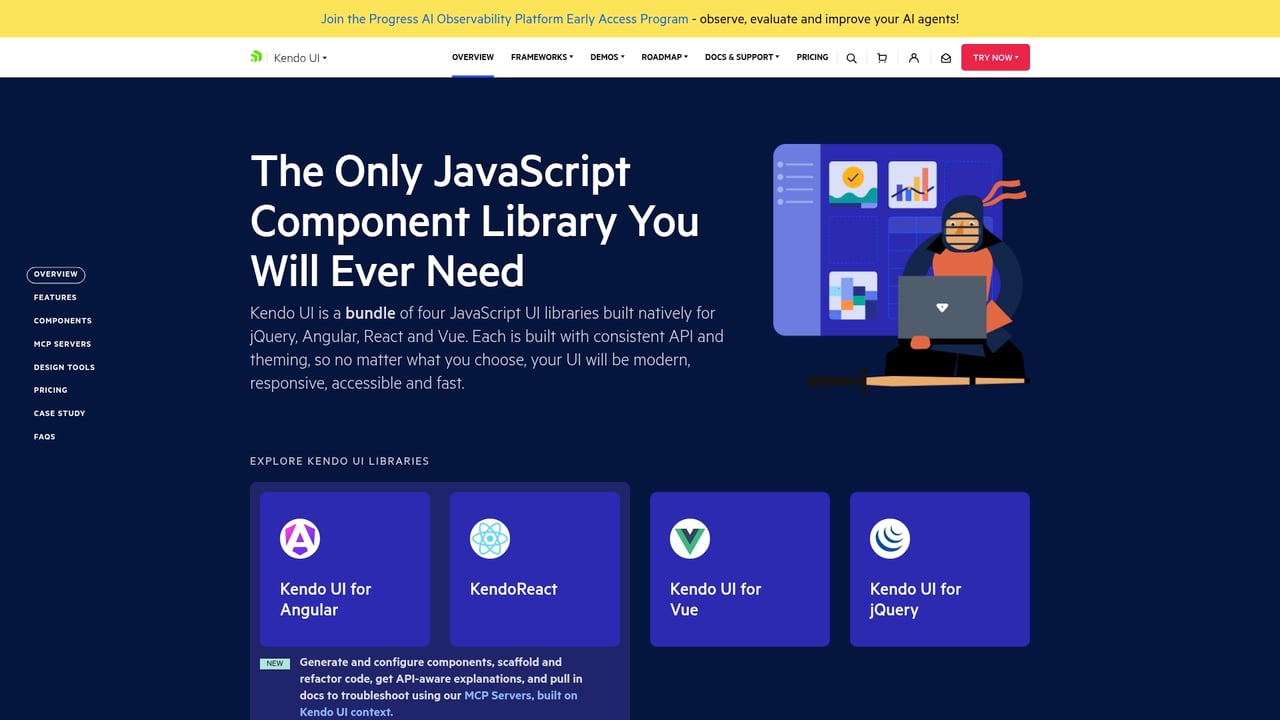This screenshot has height=720, width=1280.
Task: Open PRICING from the navbar
Action: pyautogui.click(x=812, y=57)
